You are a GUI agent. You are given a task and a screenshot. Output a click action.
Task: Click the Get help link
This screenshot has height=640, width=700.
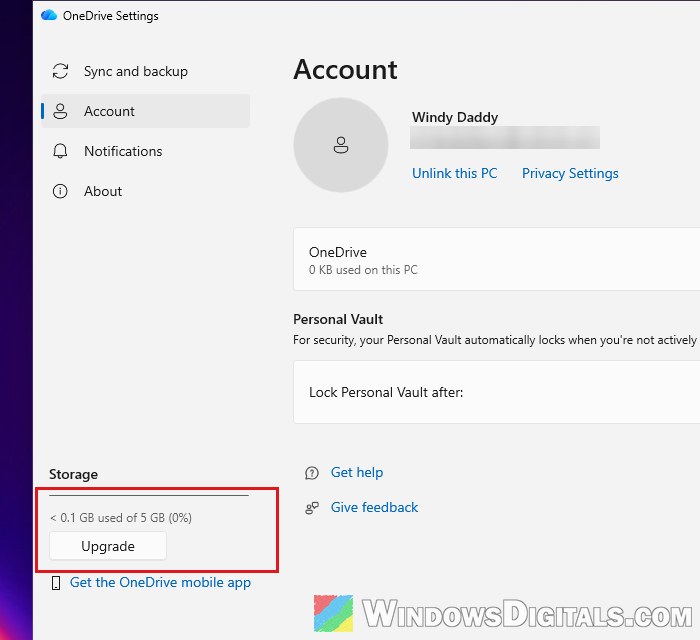[x=357, y=472]
